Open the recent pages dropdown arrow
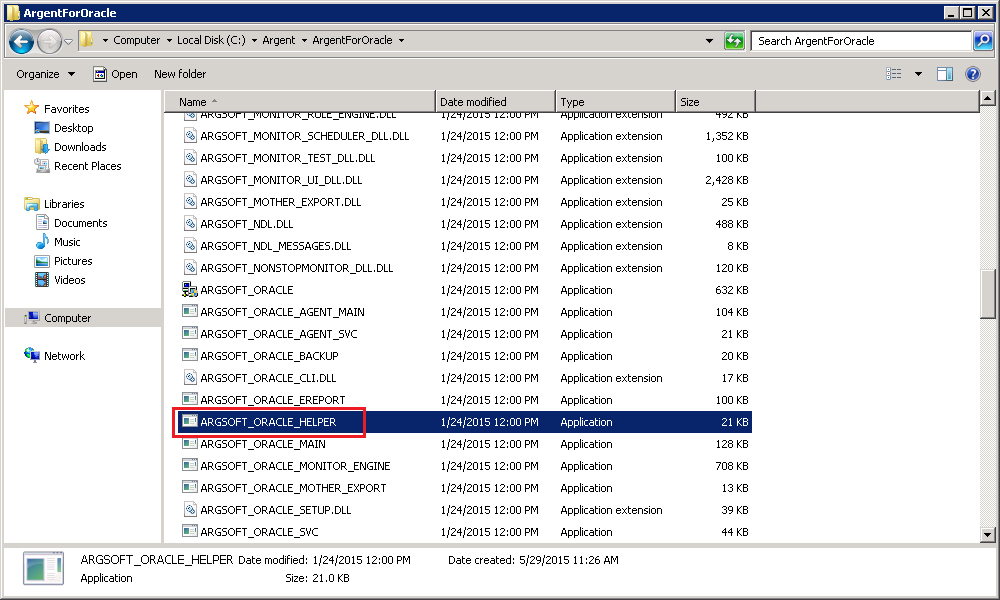 point(68,42)
